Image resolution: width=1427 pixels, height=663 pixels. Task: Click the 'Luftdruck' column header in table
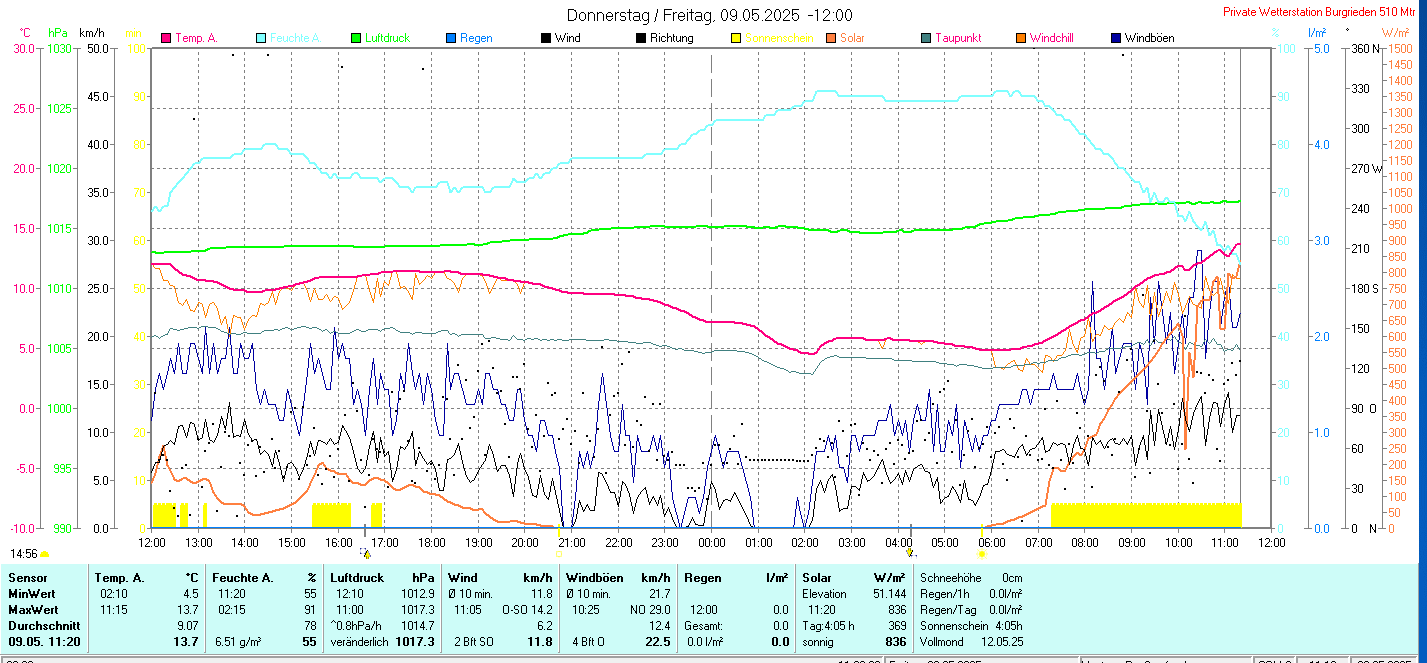359,578
